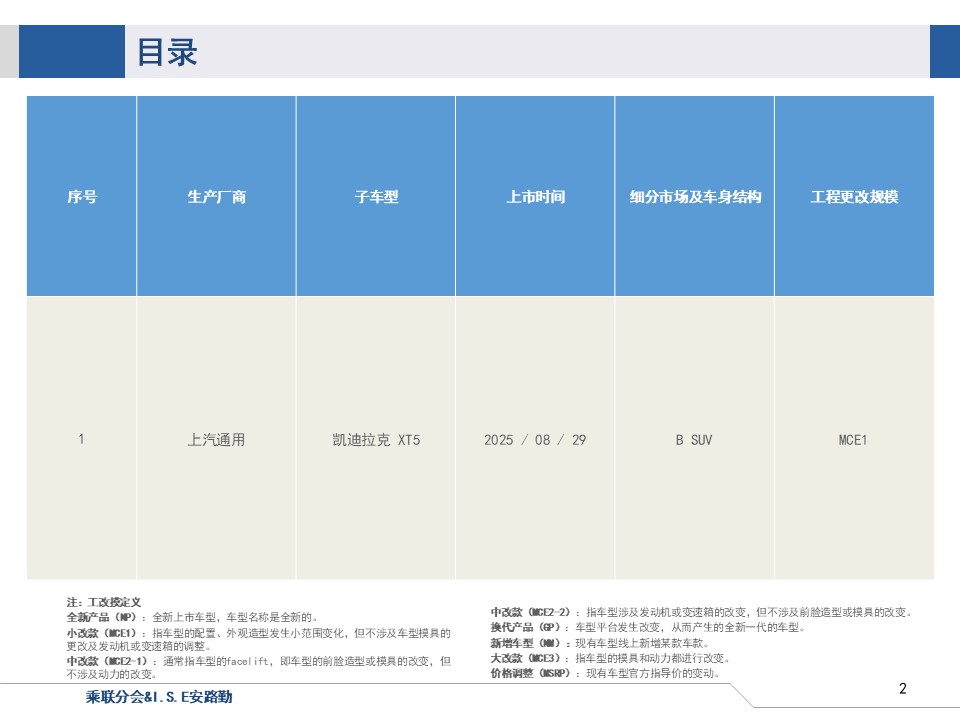Viewport: 960px width, 720px height.
Task: Click the 2025 / 08 / 29 date cell
Action: [535, 440]
